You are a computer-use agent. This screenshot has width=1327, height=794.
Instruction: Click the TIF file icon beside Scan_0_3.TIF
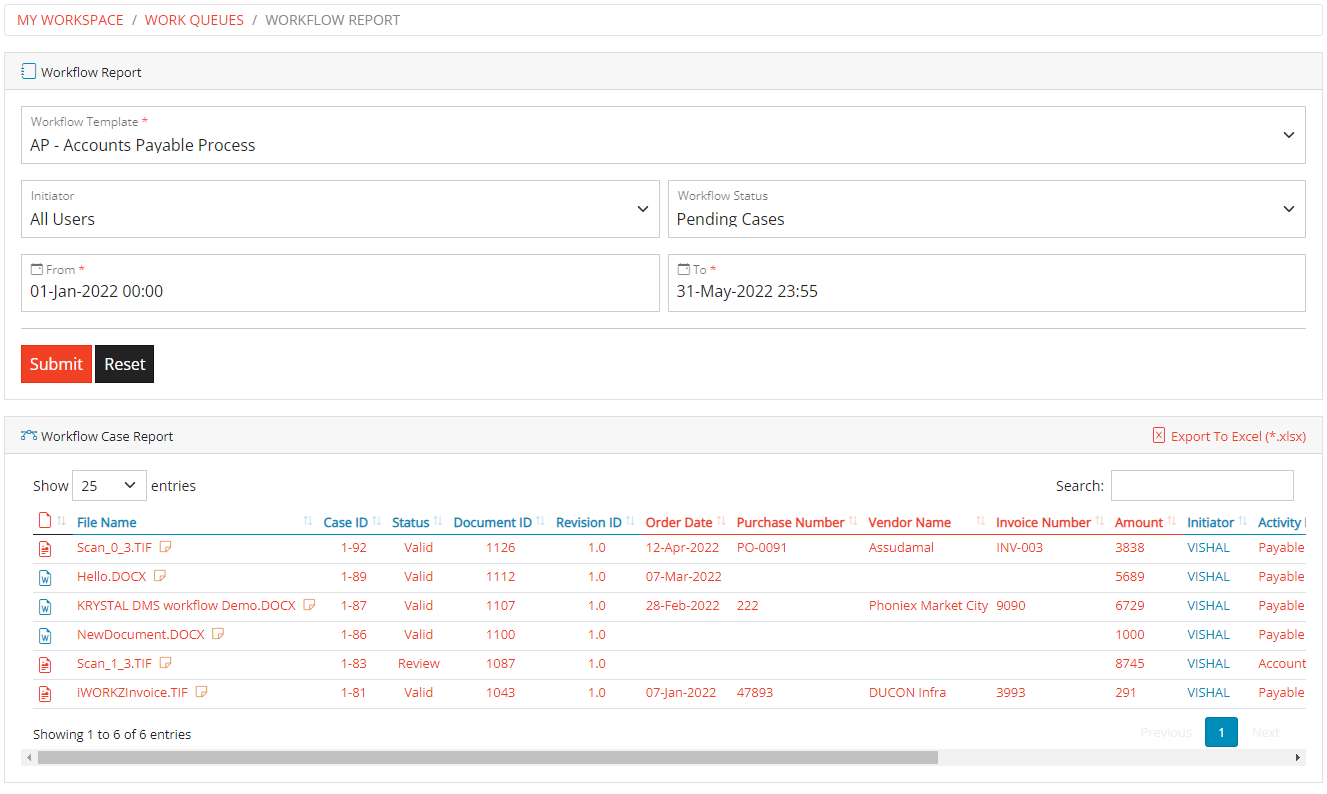(x=44, y=547)
